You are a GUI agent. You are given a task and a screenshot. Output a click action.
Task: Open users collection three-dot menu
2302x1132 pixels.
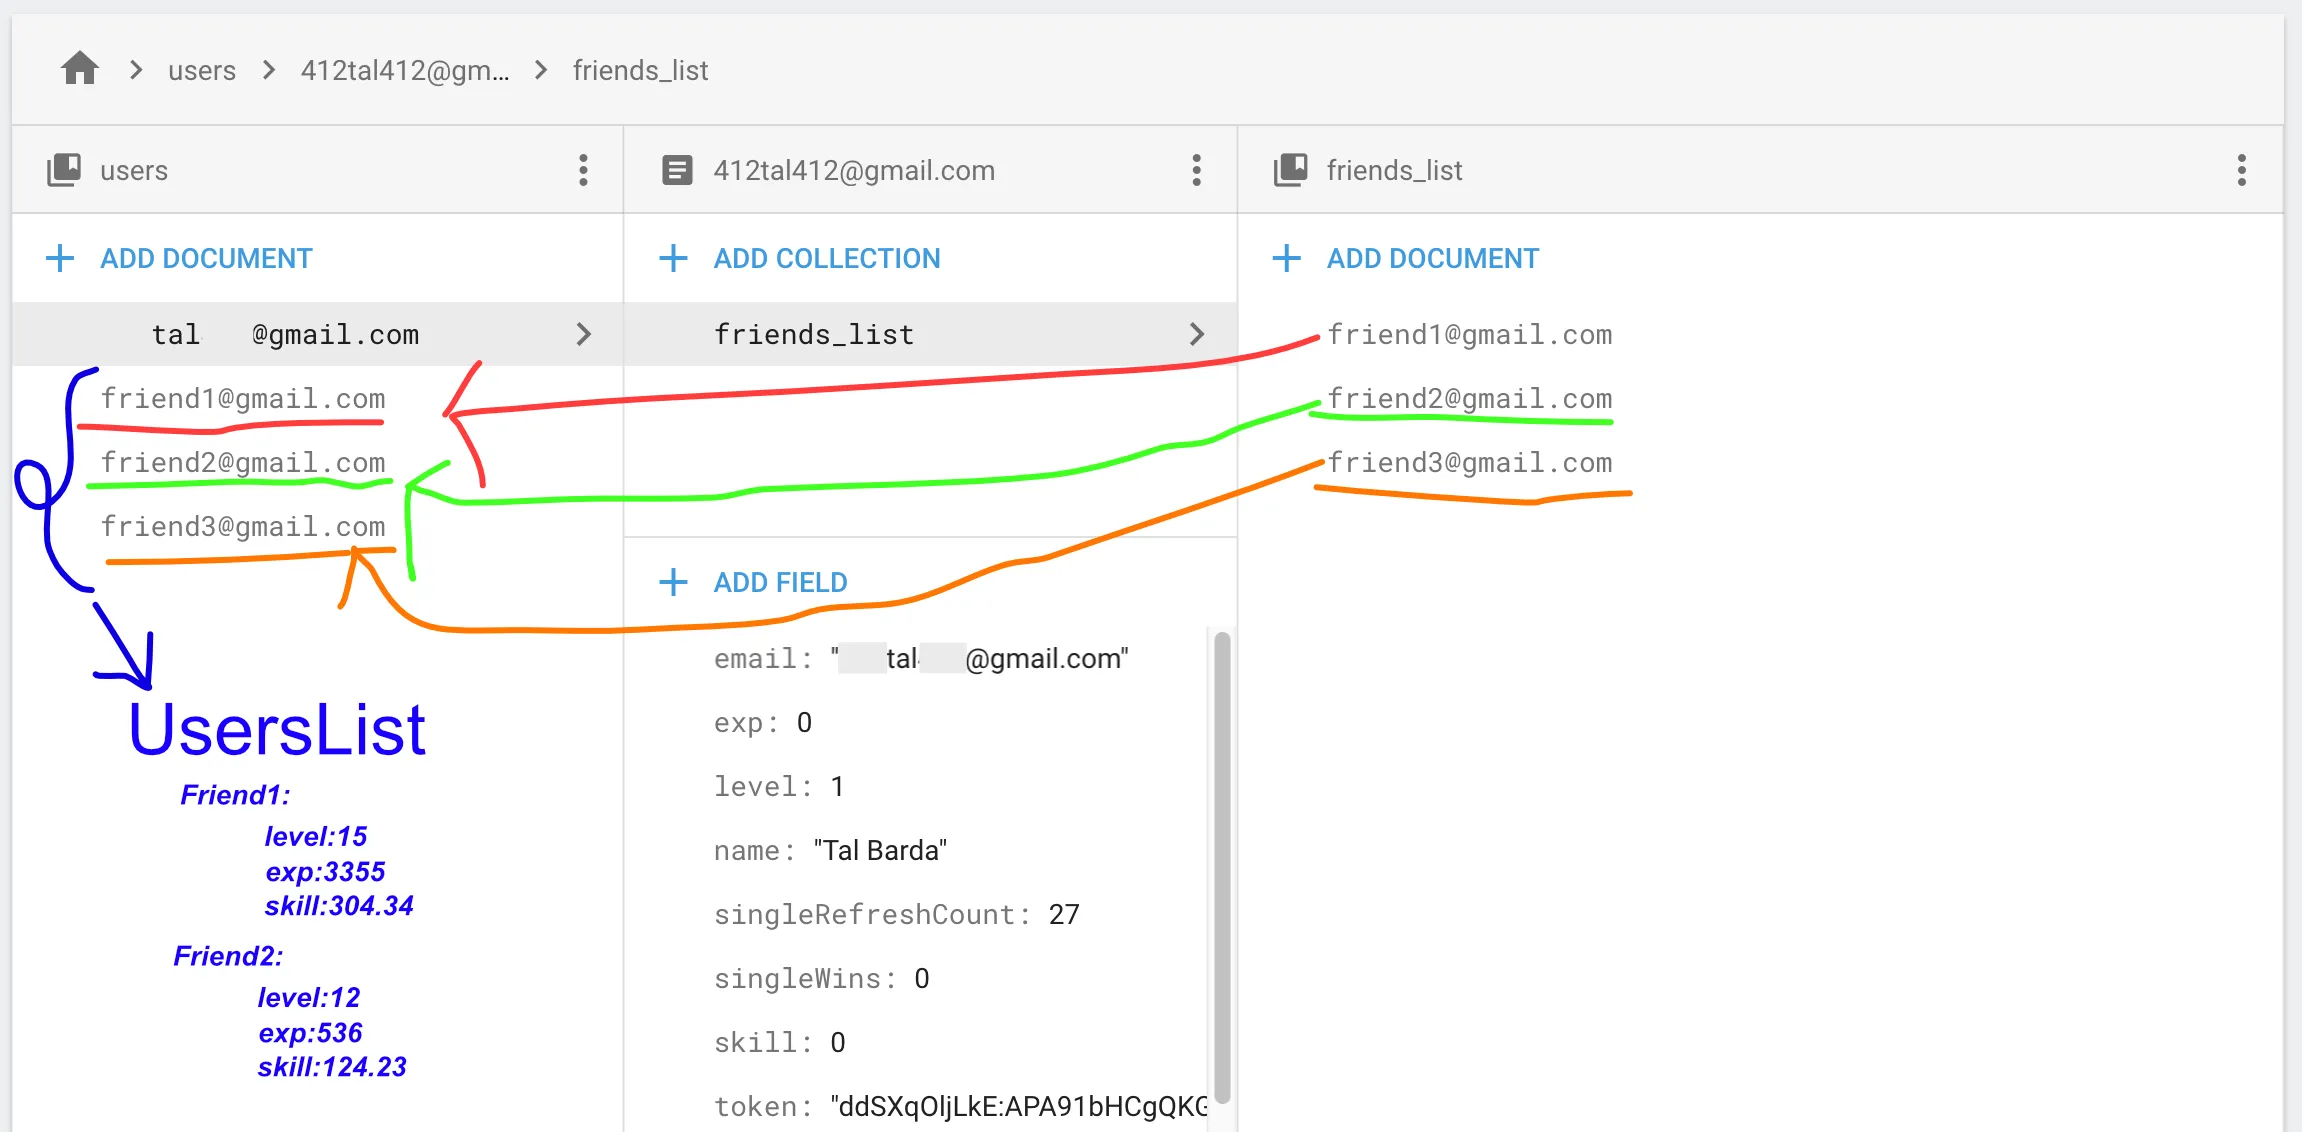click(x=583, y=170)
